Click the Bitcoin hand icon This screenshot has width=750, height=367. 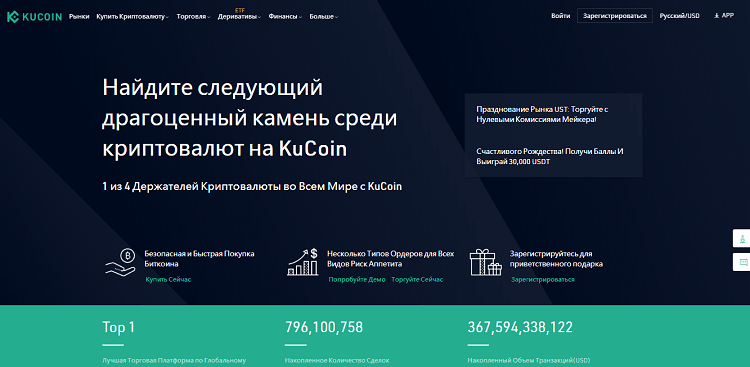[120, 261]
